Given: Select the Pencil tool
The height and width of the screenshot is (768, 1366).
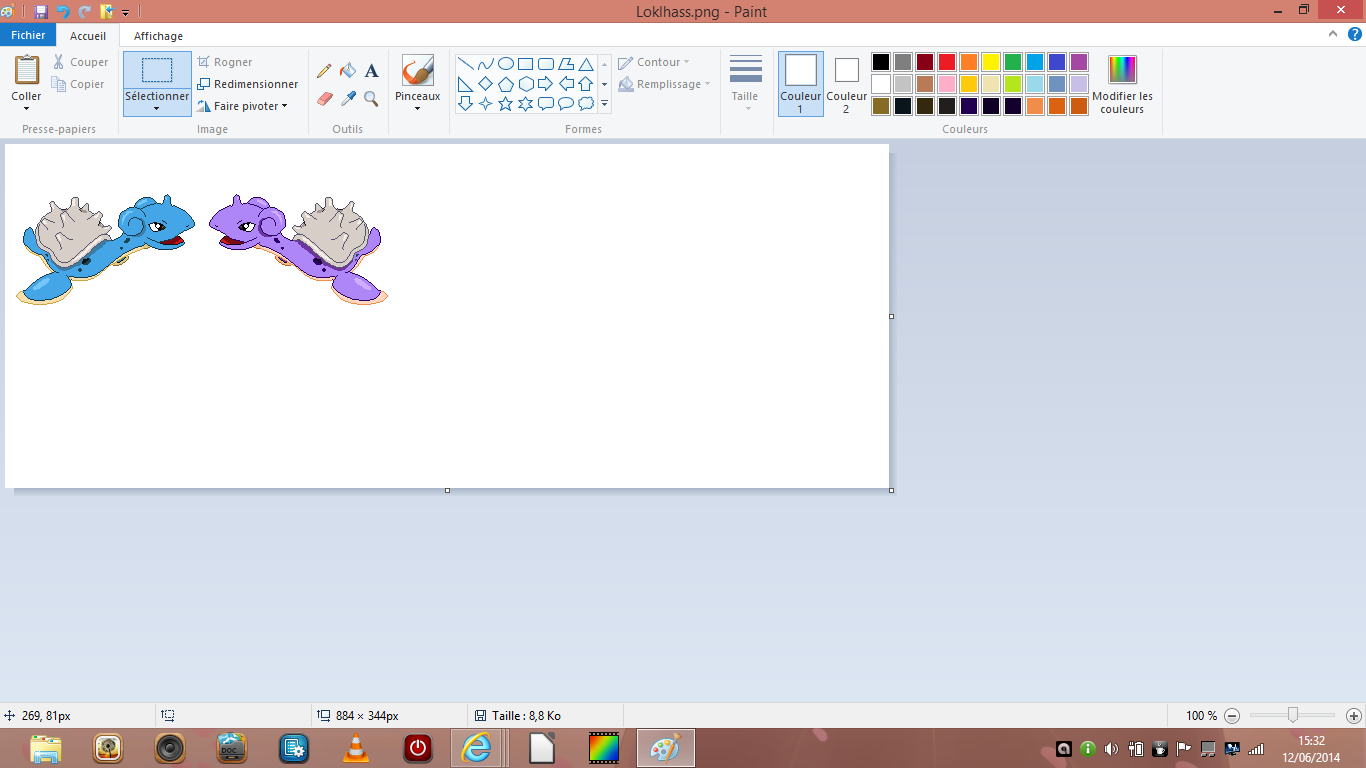Looking at the screenshot, I should (x=324, y=71).
